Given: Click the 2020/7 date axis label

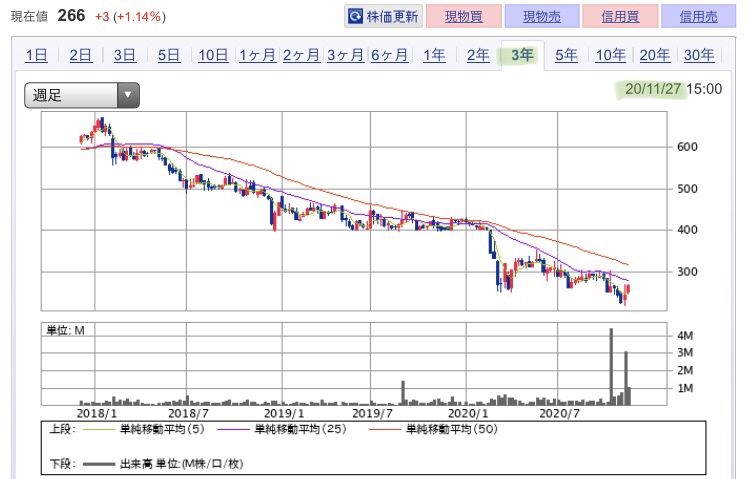Looking at the screenshot, I should click(x=559, y=413).
